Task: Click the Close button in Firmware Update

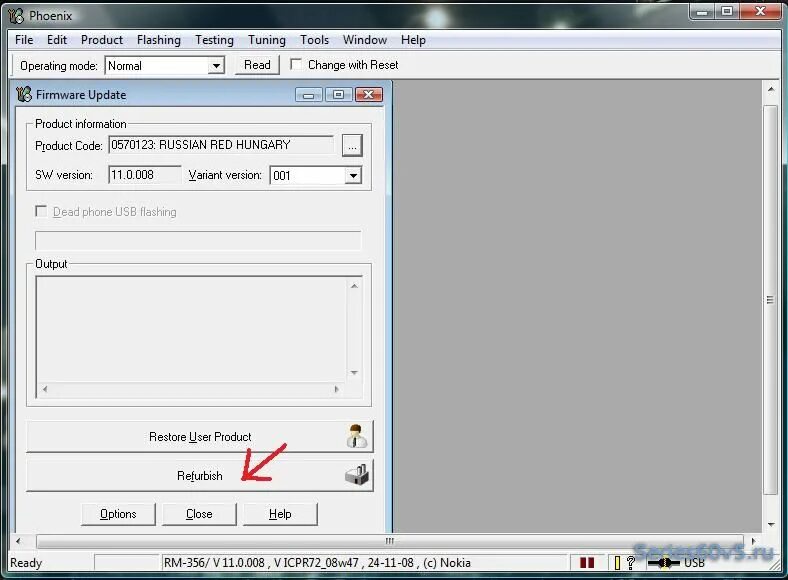Action: 199,514
